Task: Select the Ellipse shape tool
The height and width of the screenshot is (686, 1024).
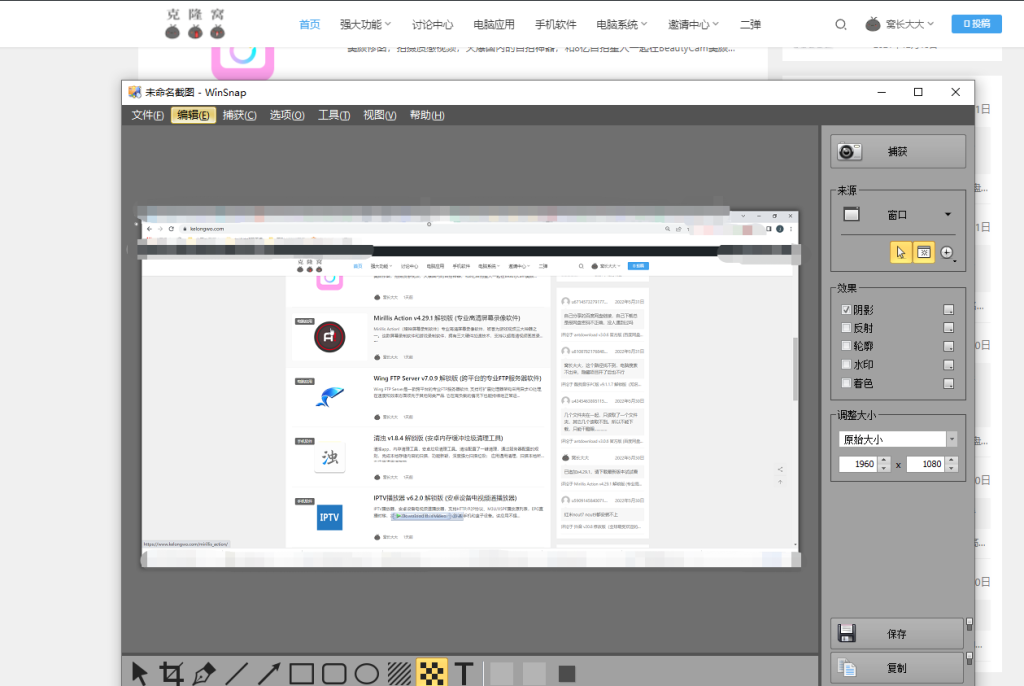Action: (x=367, y=673)
